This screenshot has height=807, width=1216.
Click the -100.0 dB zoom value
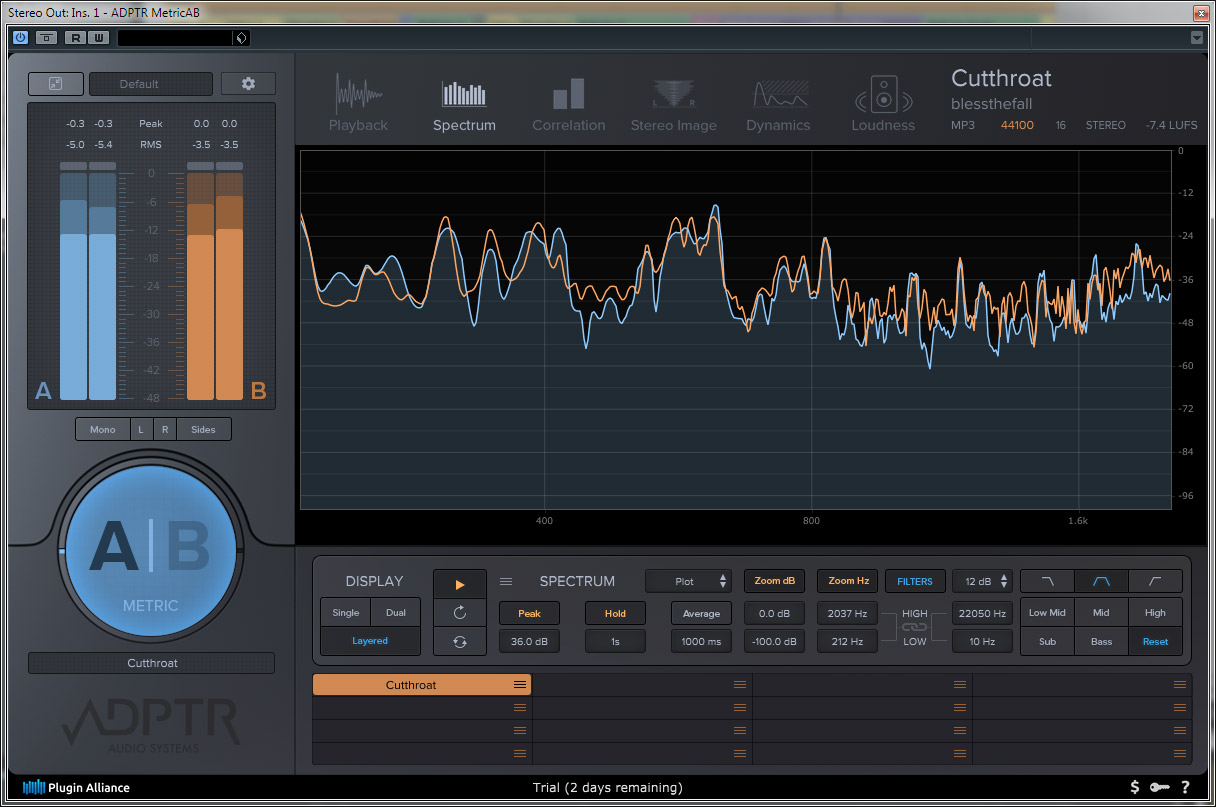tap(775, 642)
